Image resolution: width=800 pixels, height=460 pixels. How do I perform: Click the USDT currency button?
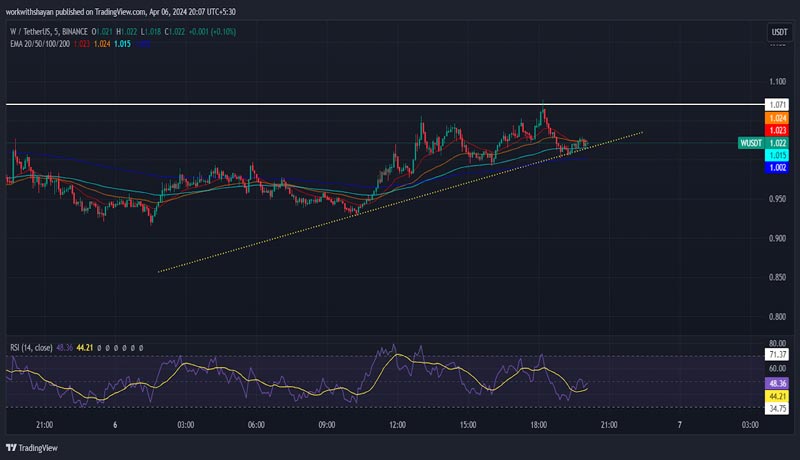coord(779,32)
